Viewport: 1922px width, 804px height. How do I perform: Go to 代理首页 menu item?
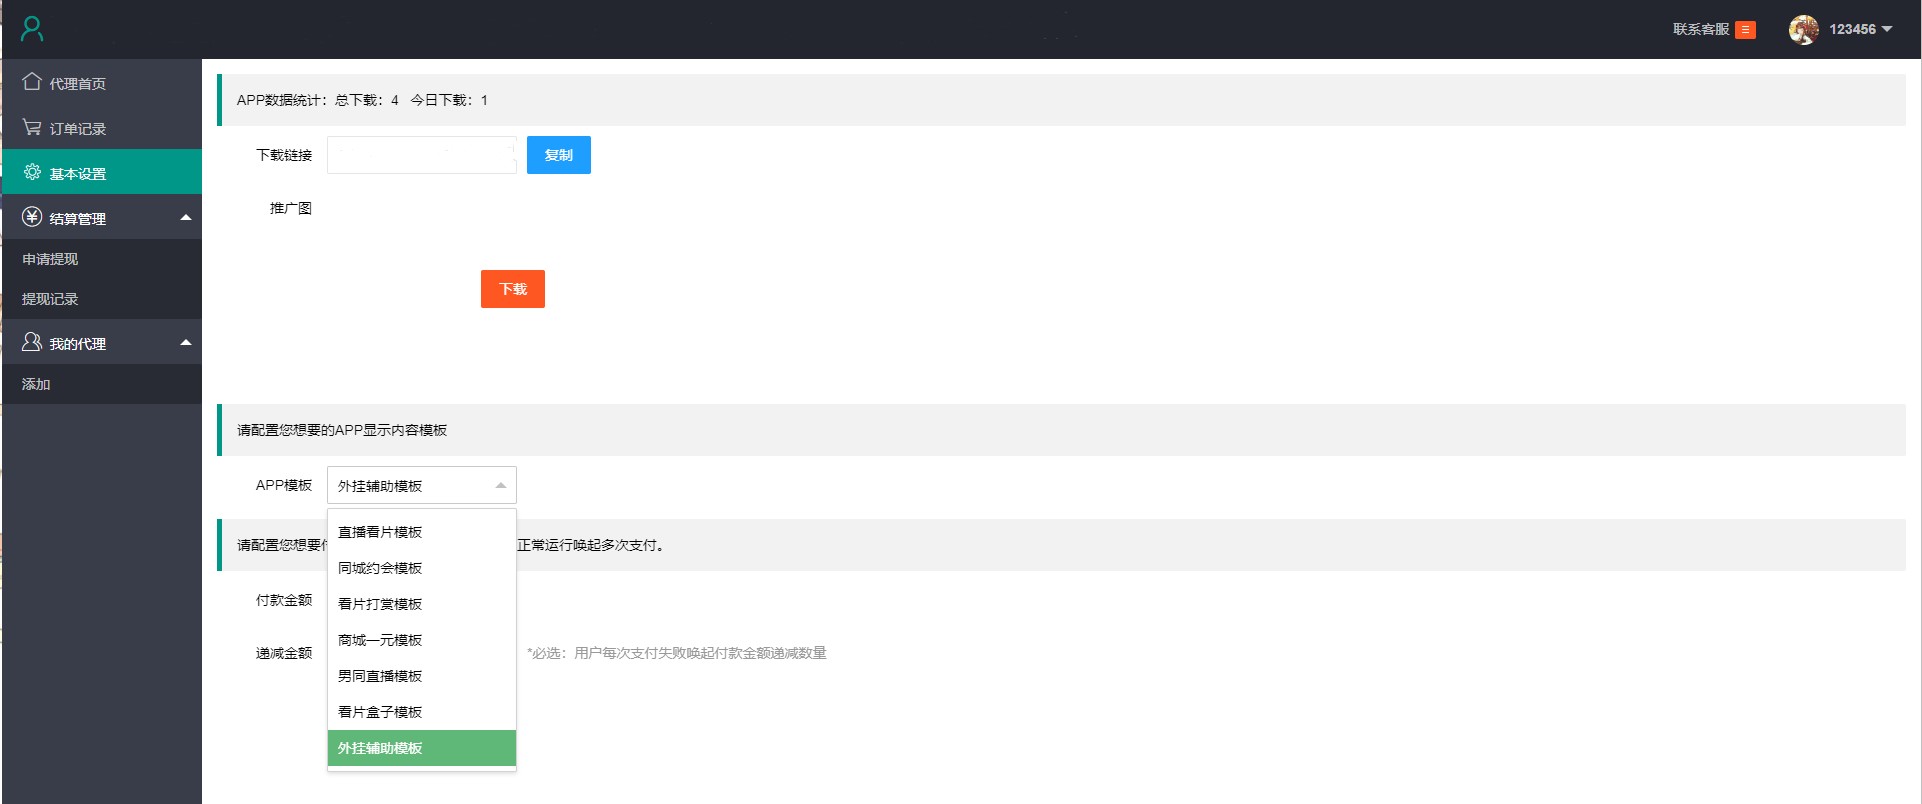102,83
